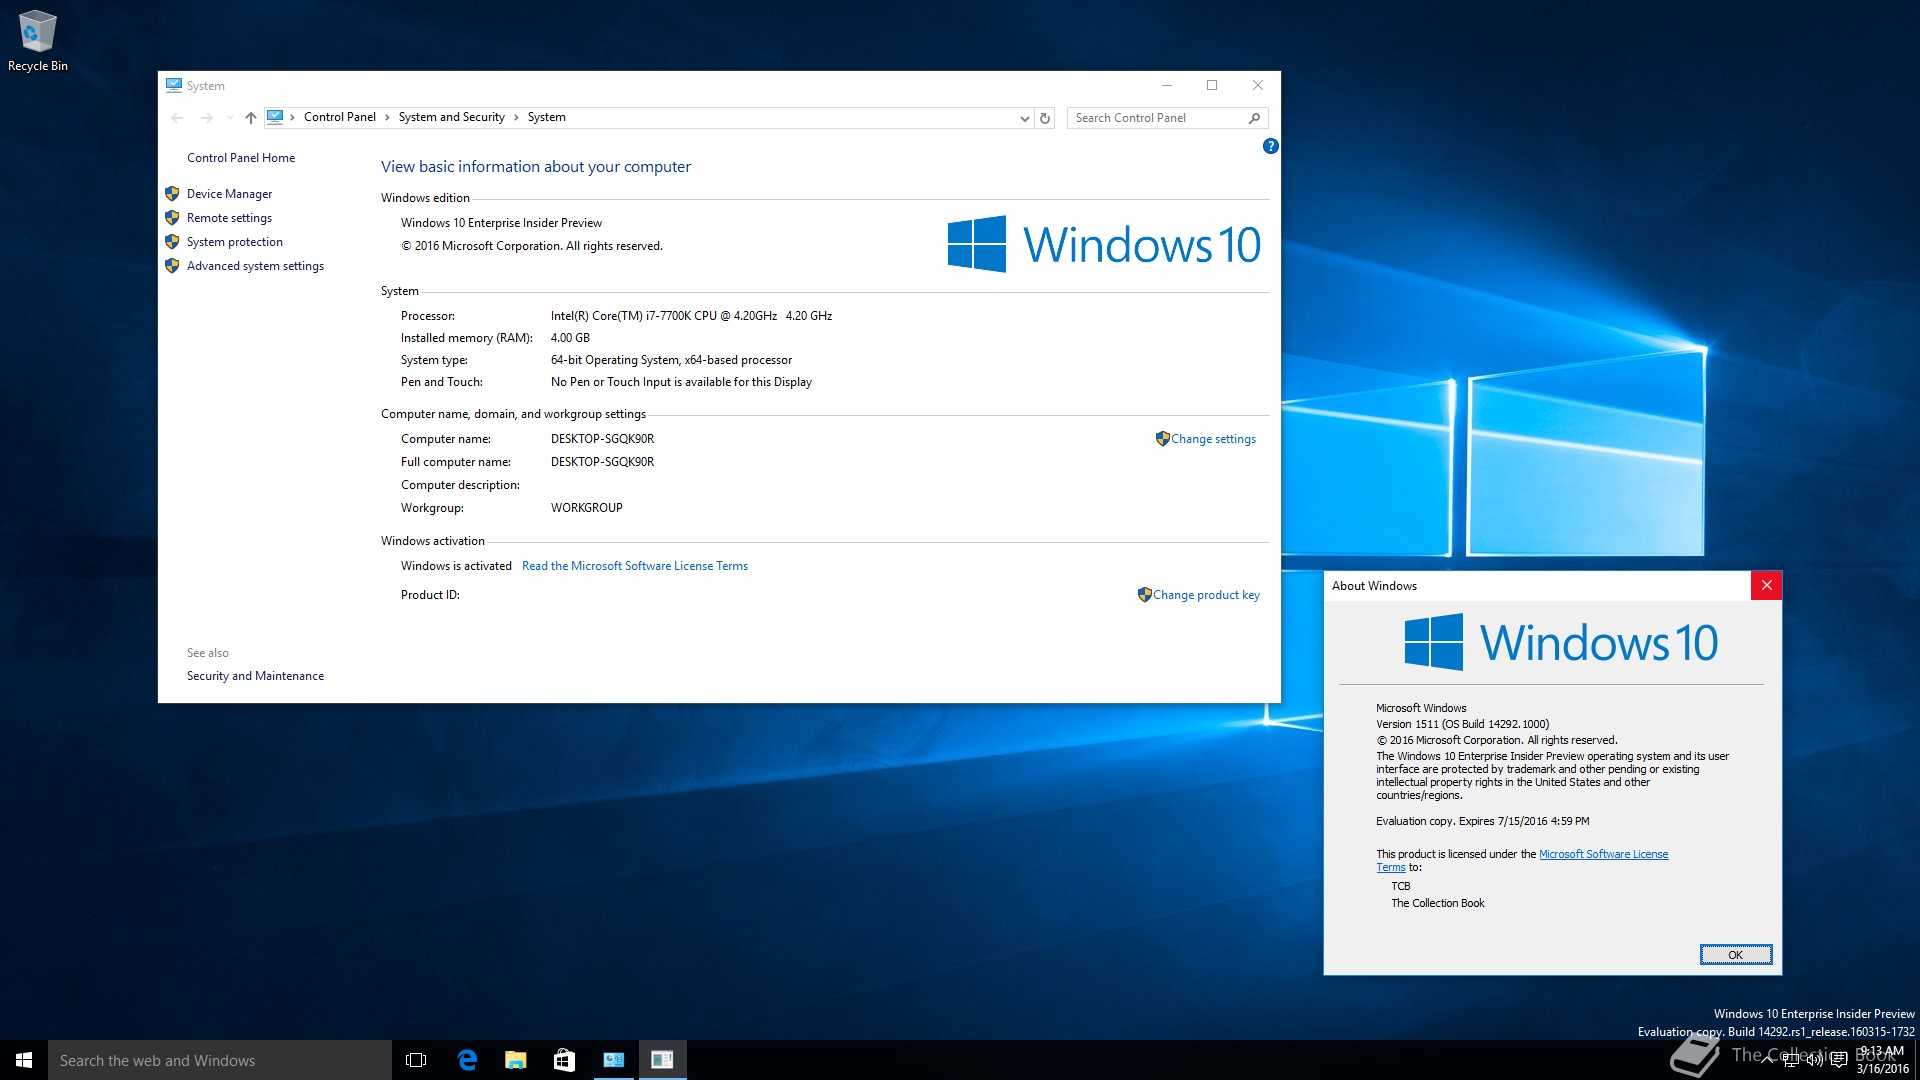Select the '4.00 GB' installed memory value
The width and height of the screenshot is (1920, 1080).
click(x=570, y=338)
